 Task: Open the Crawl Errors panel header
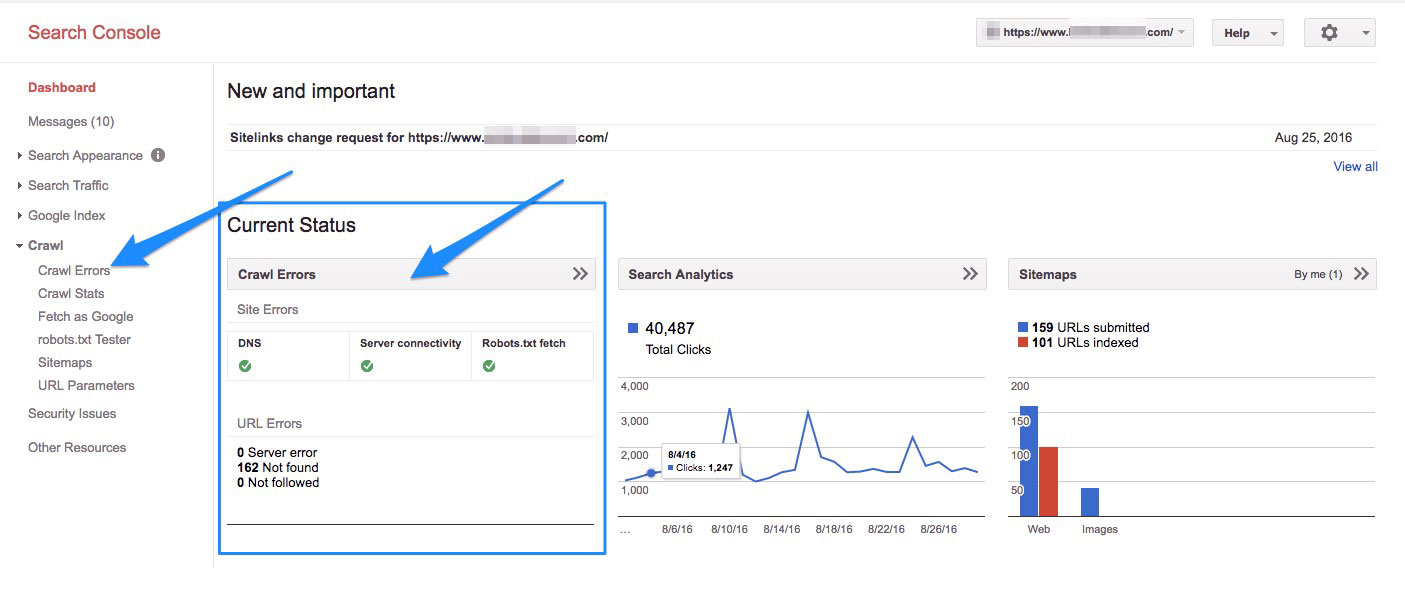411,274
